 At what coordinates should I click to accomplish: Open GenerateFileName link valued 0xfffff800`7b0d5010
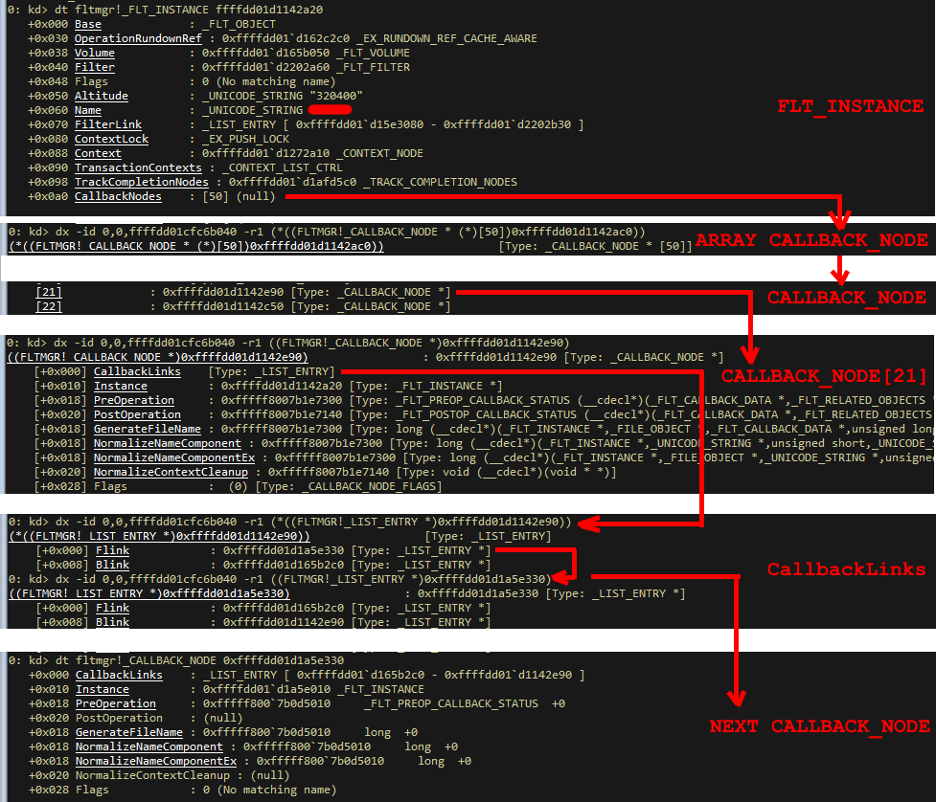(129, 732)
